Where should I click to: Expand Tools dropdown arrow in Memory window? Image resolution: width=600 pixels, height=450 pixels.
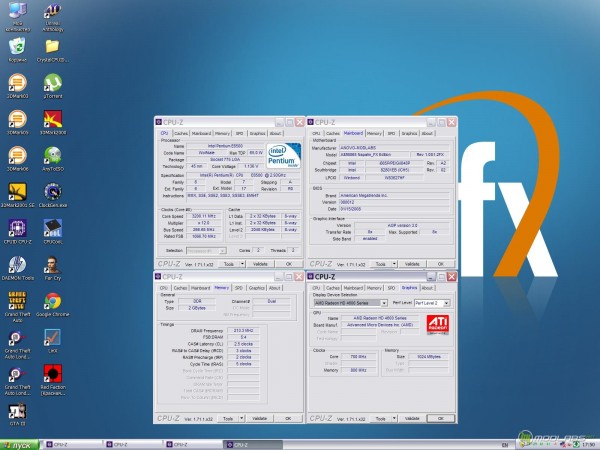242,418
